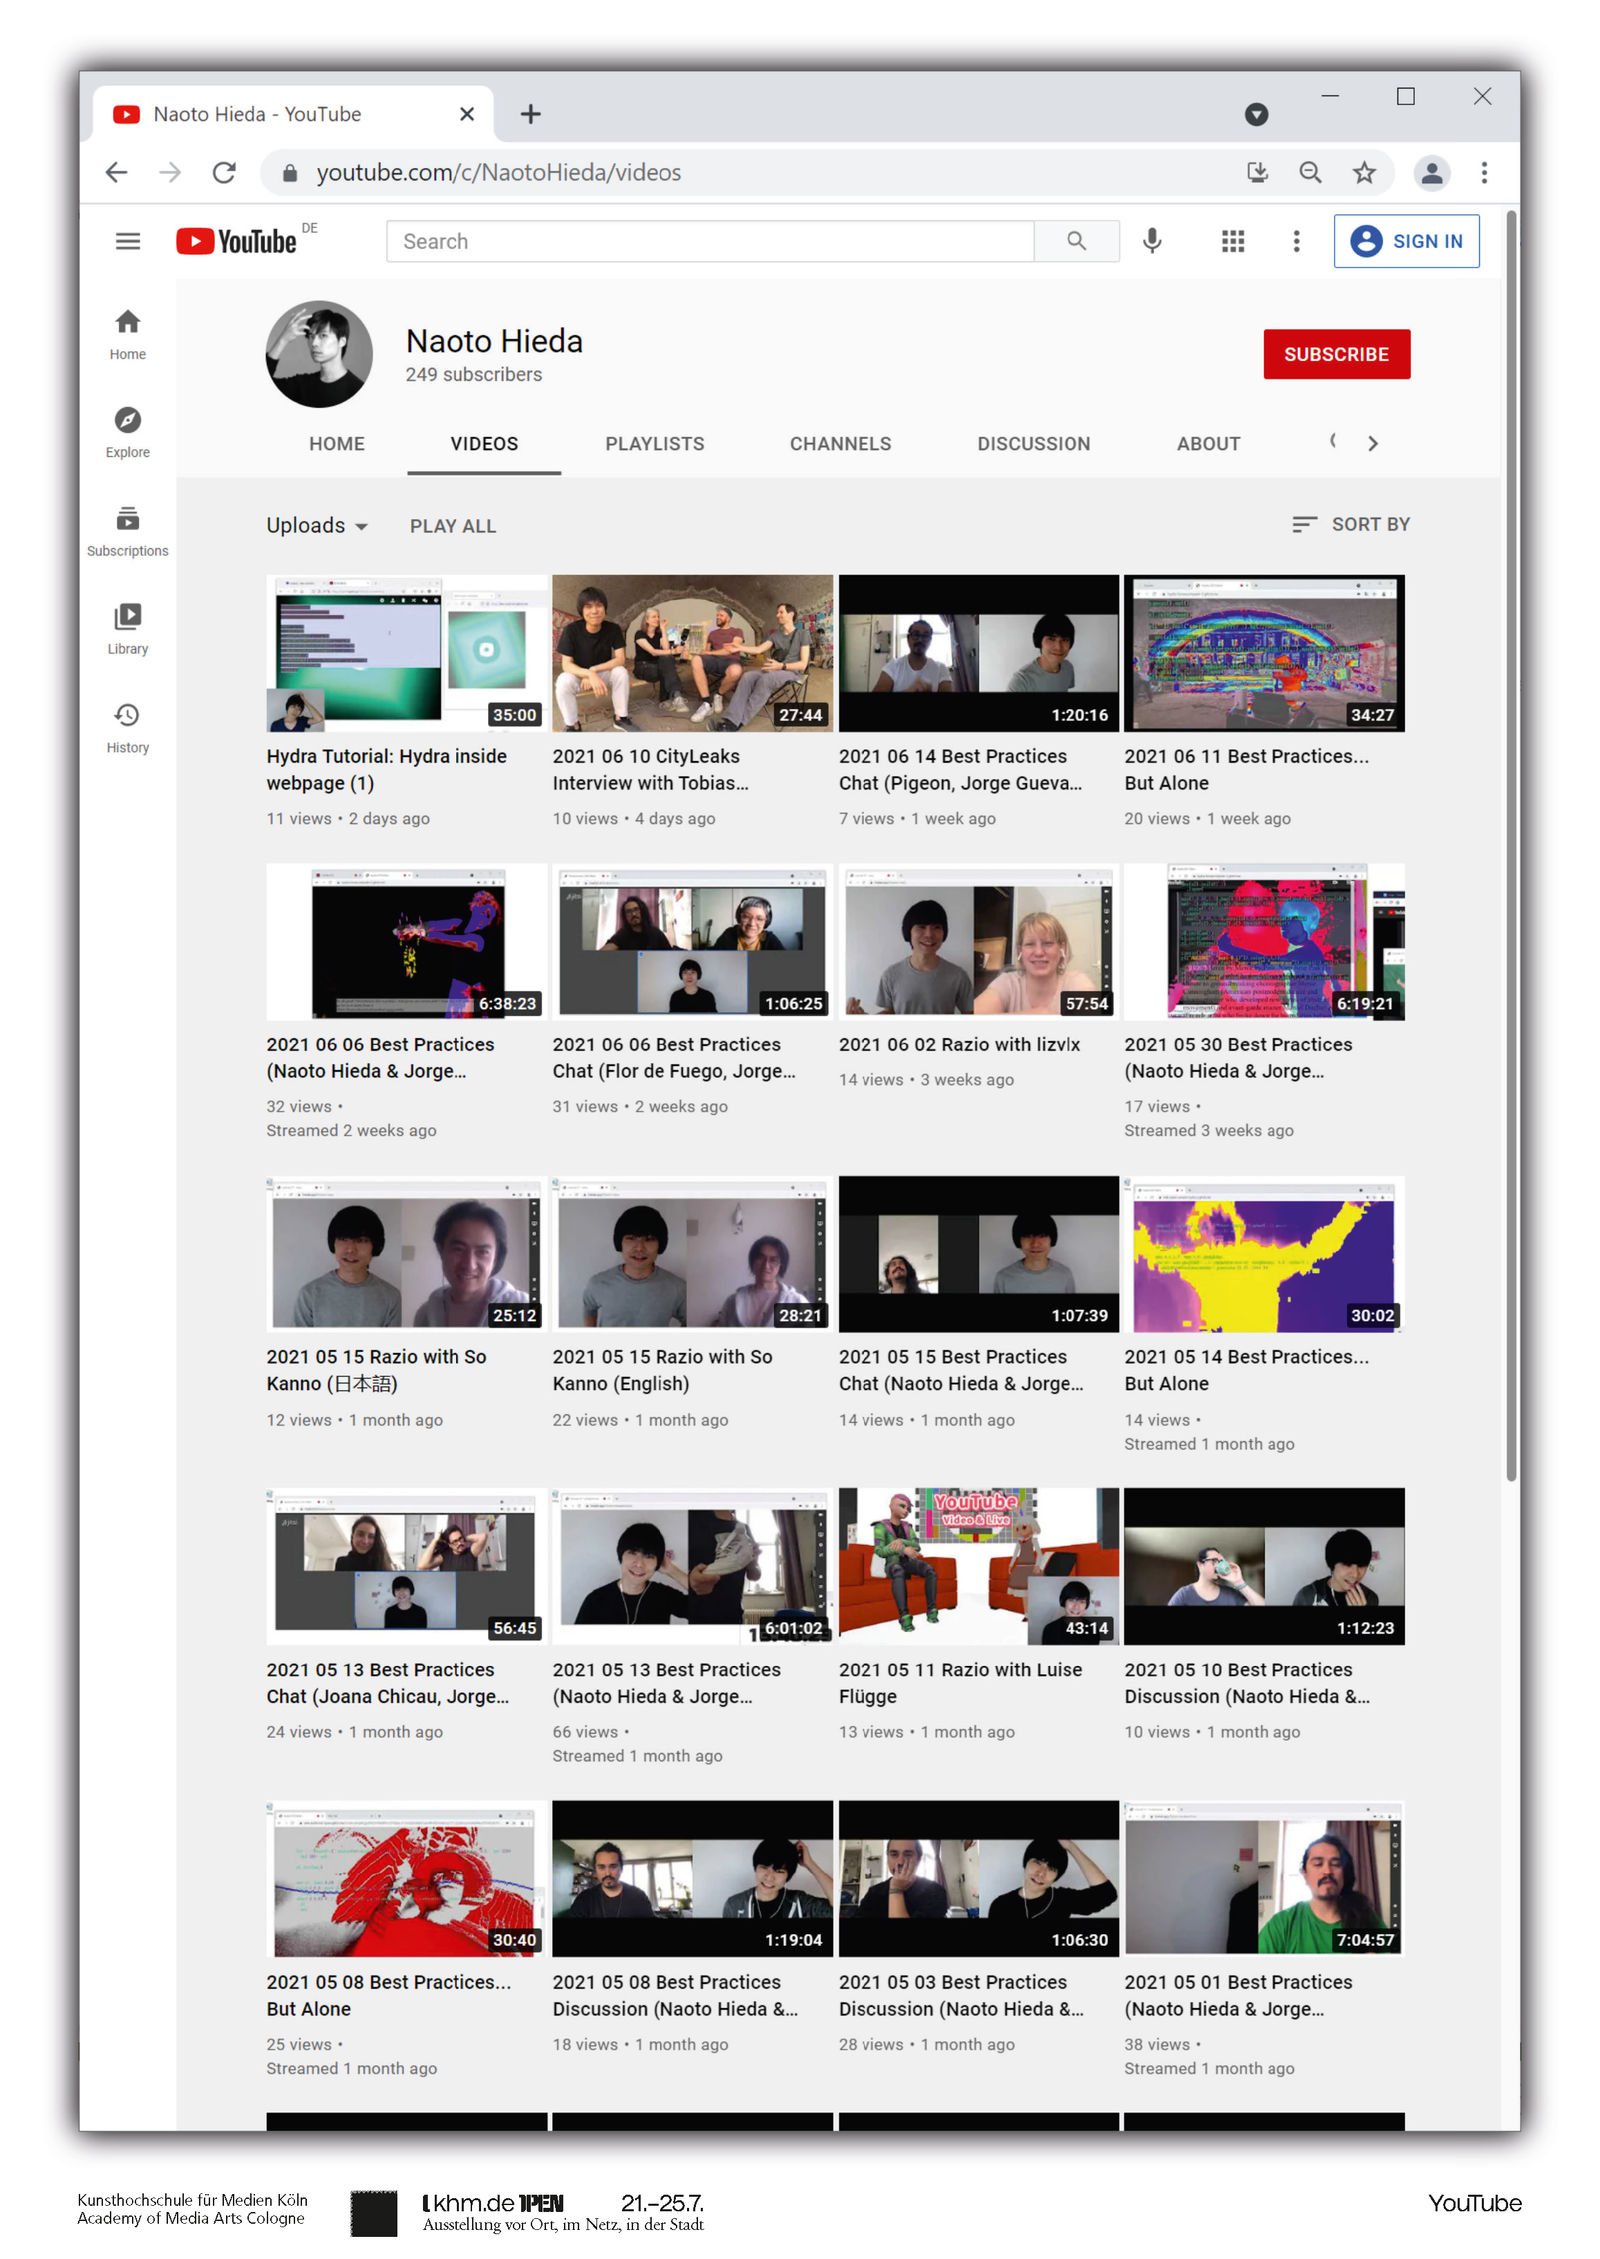The image size is (1600, 2259).
Task: Expand the Uploads dropdown
Action: (x=317, y=526)
